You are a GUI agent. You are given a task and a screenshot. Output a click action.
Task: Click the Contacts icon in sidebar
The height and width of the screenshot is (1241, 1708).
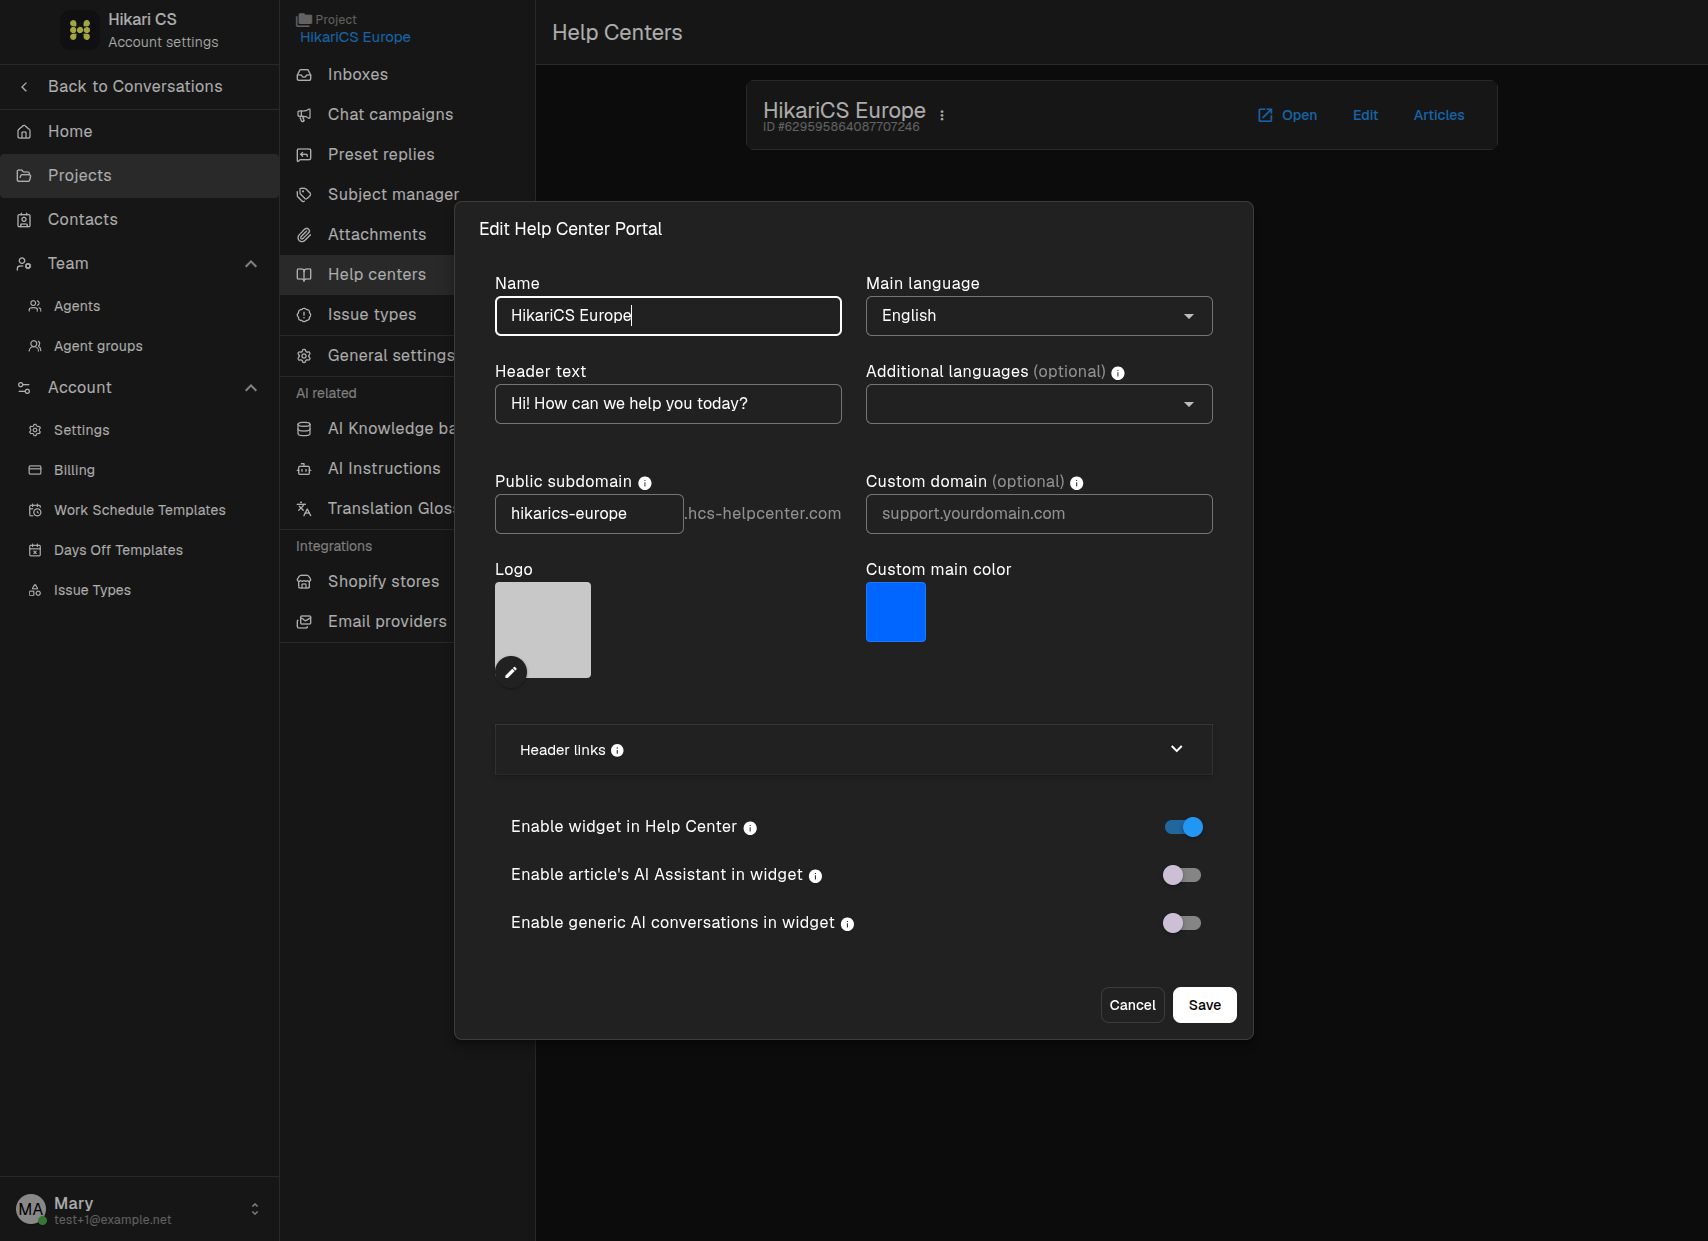[x=24, y=220]
